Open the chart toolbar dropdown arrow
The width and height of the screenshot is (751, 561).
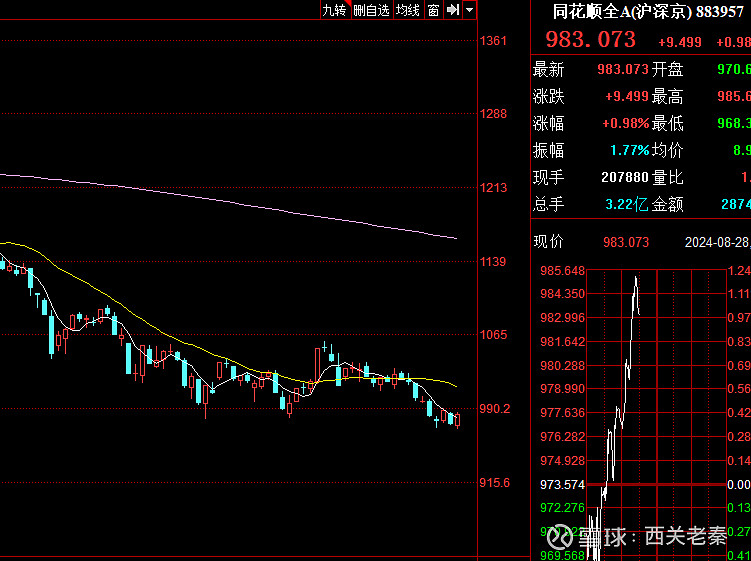coord(470,10)
